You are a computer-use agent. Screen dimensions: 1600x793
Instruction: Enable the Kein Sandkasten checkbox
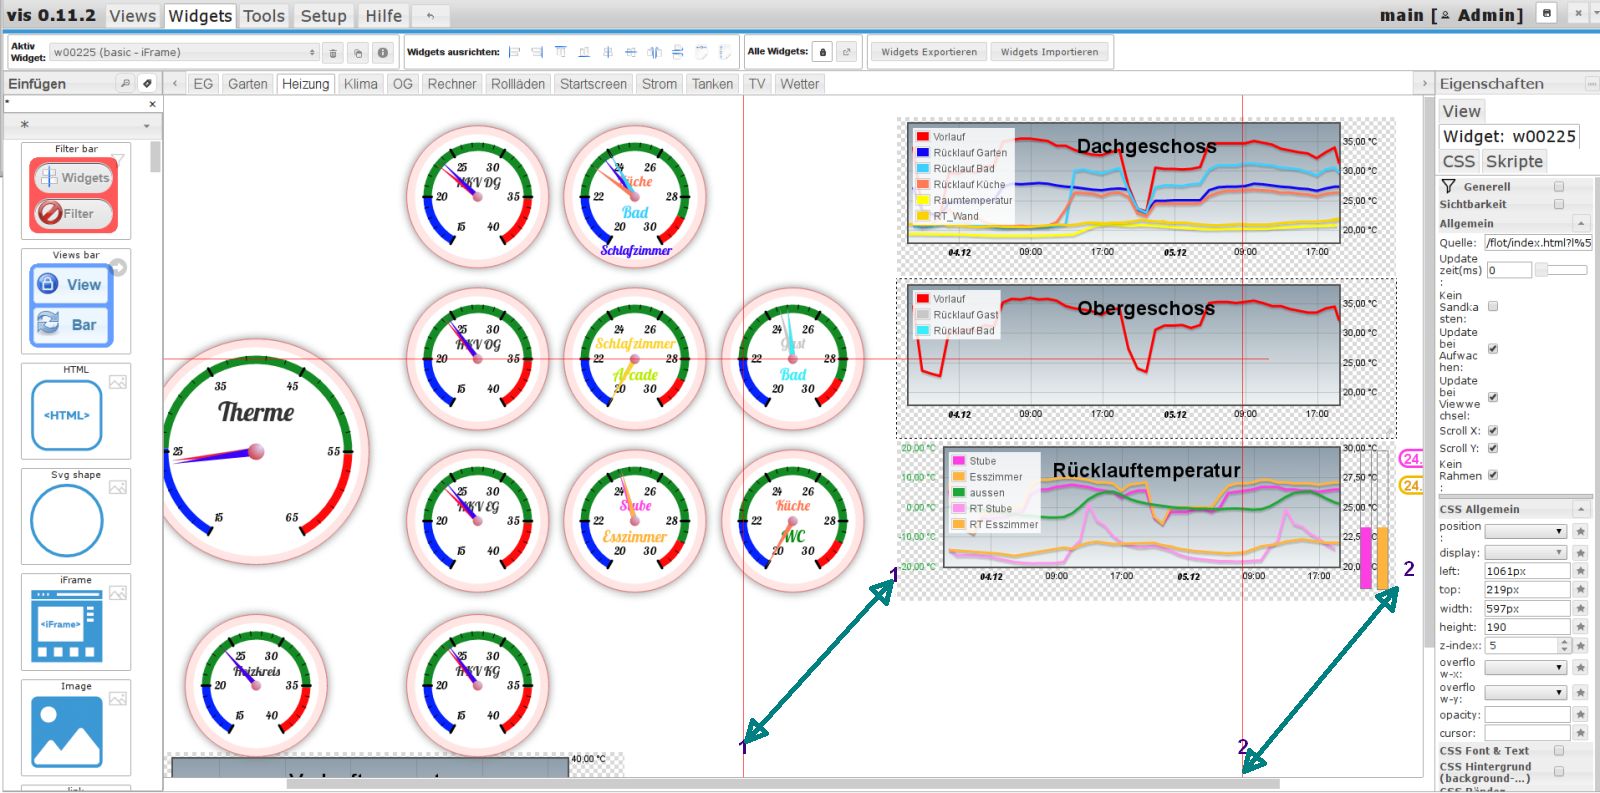pyautogui.click(x=1493, y=307)
